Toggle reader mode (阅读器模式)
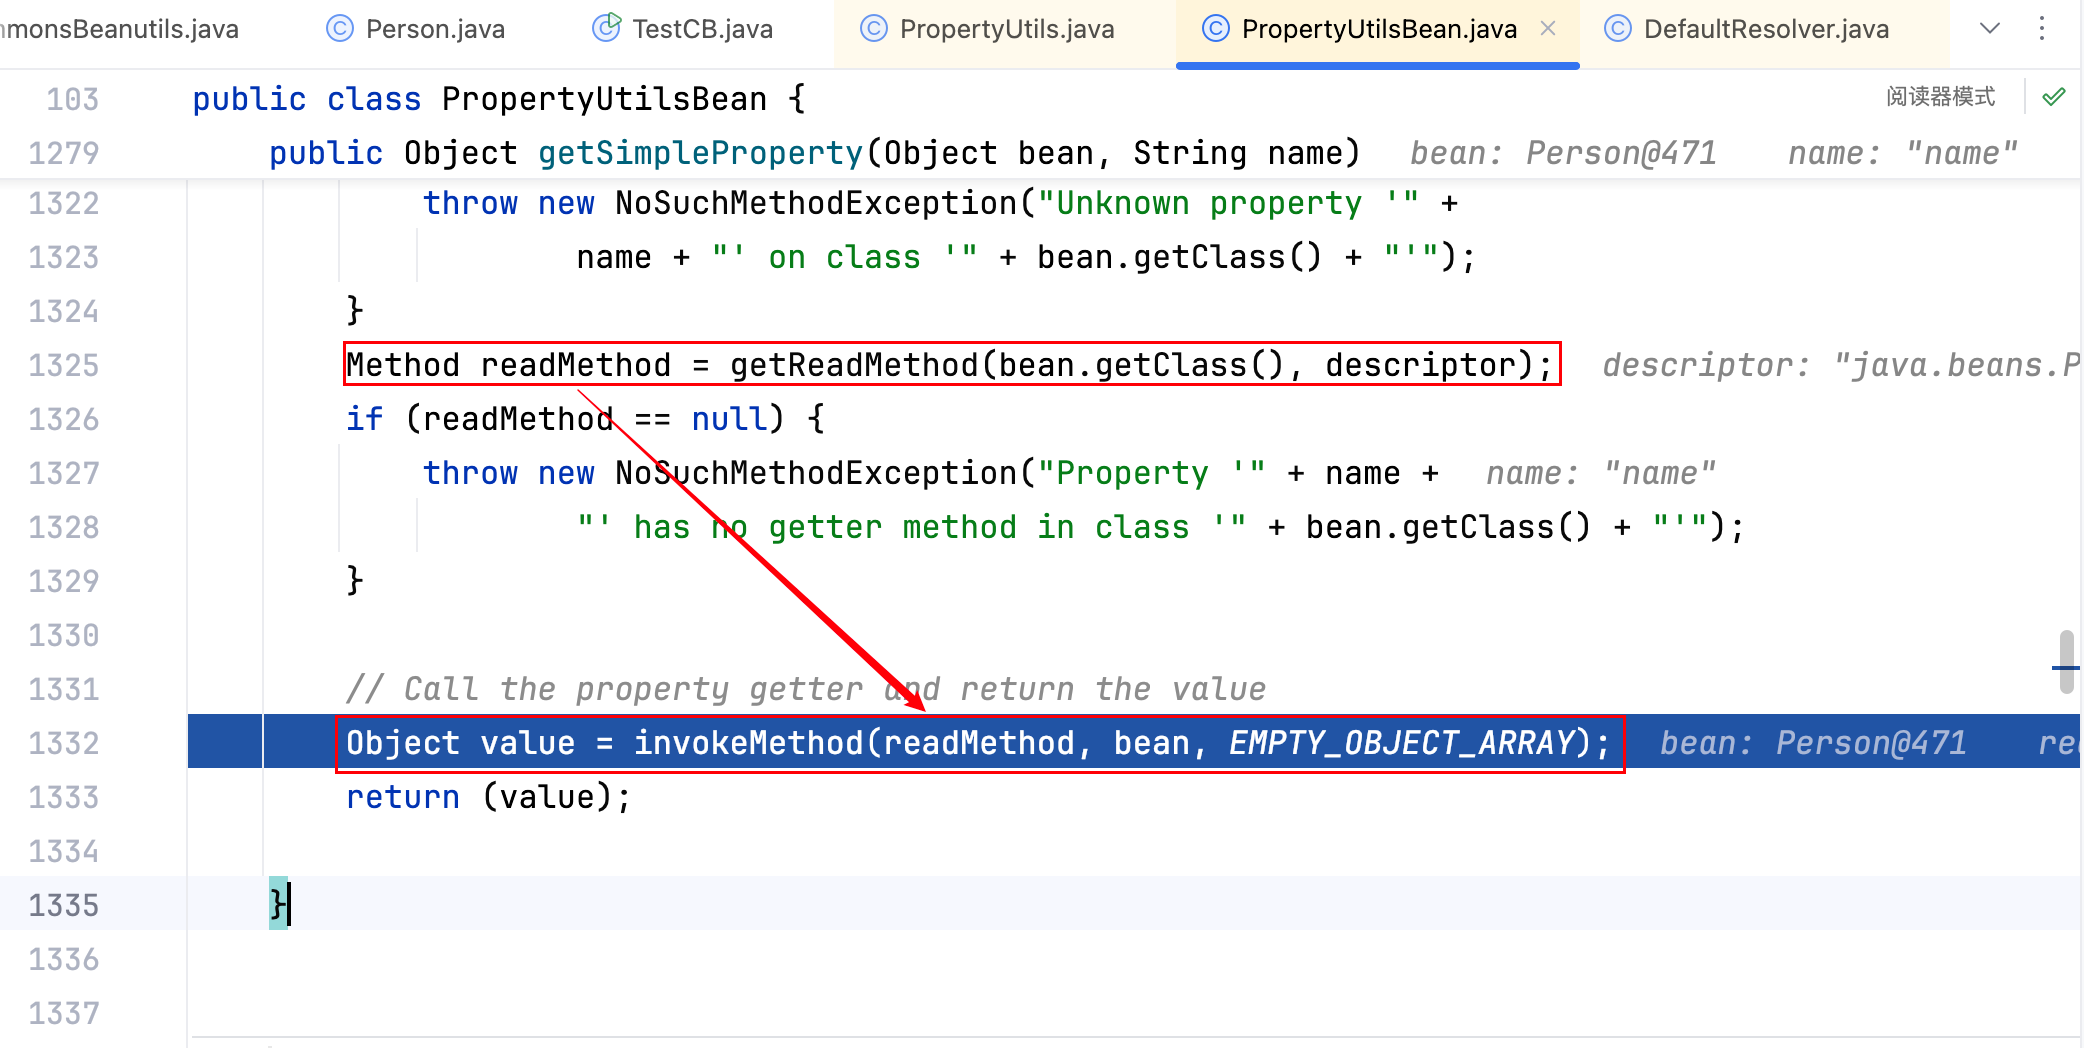Viewport: 2084px width, 1048px height. 1940,97
